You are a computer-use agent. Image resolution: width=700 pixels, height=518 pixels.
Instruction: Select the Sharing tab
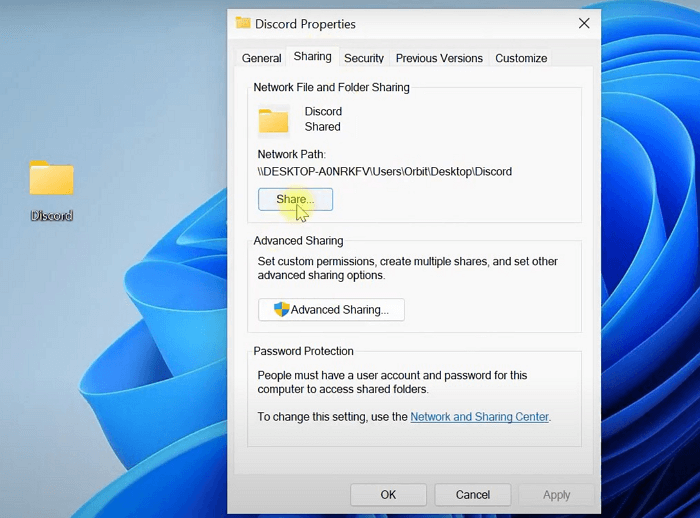[312, 57]
